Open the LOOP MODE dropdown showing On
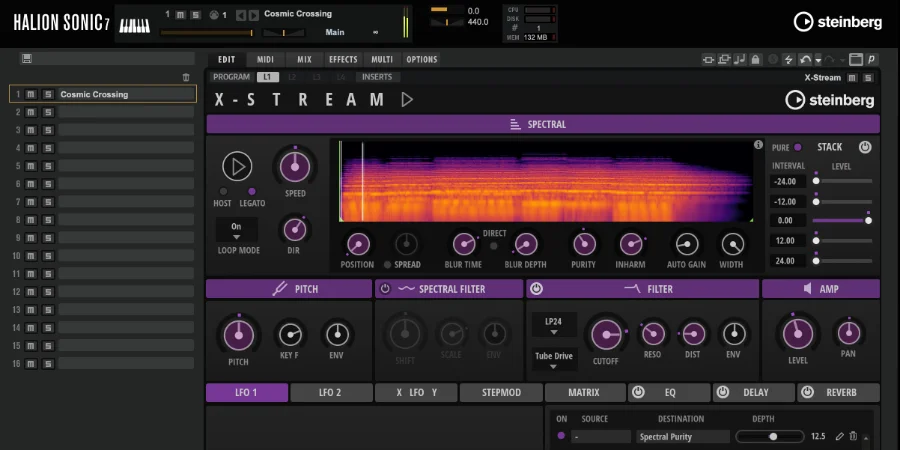 (236, 230)
